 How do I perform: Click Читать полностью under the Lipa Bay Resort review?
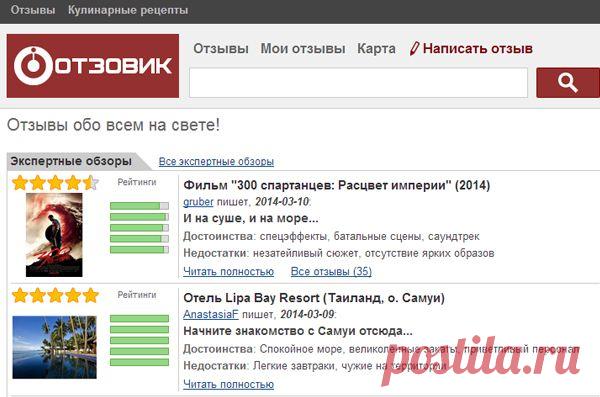[x=228, y=384]
